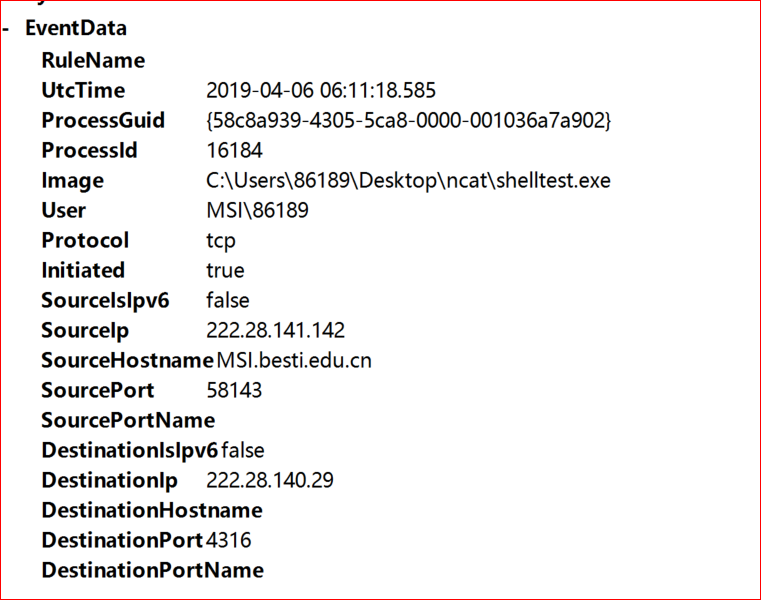Select the SourceHostname MSI.besti.edu.cn

pyautogui.click(x=294, y=360)
